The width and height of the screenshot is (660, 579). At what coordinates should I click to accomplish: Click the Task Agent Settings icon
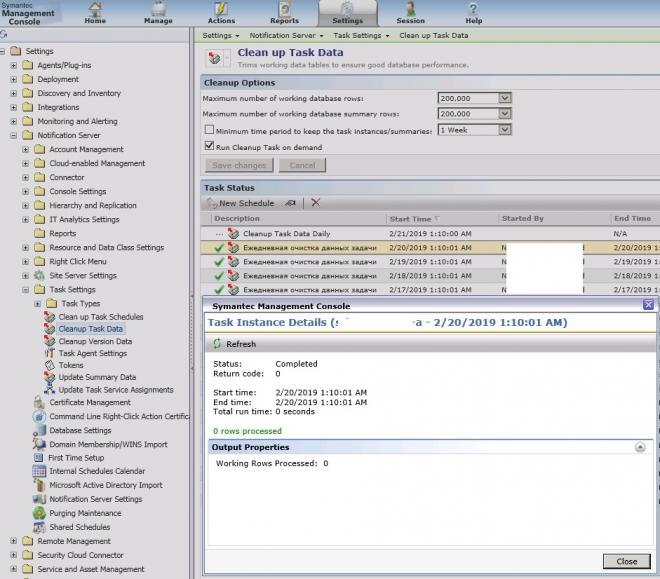click(50, 353)
